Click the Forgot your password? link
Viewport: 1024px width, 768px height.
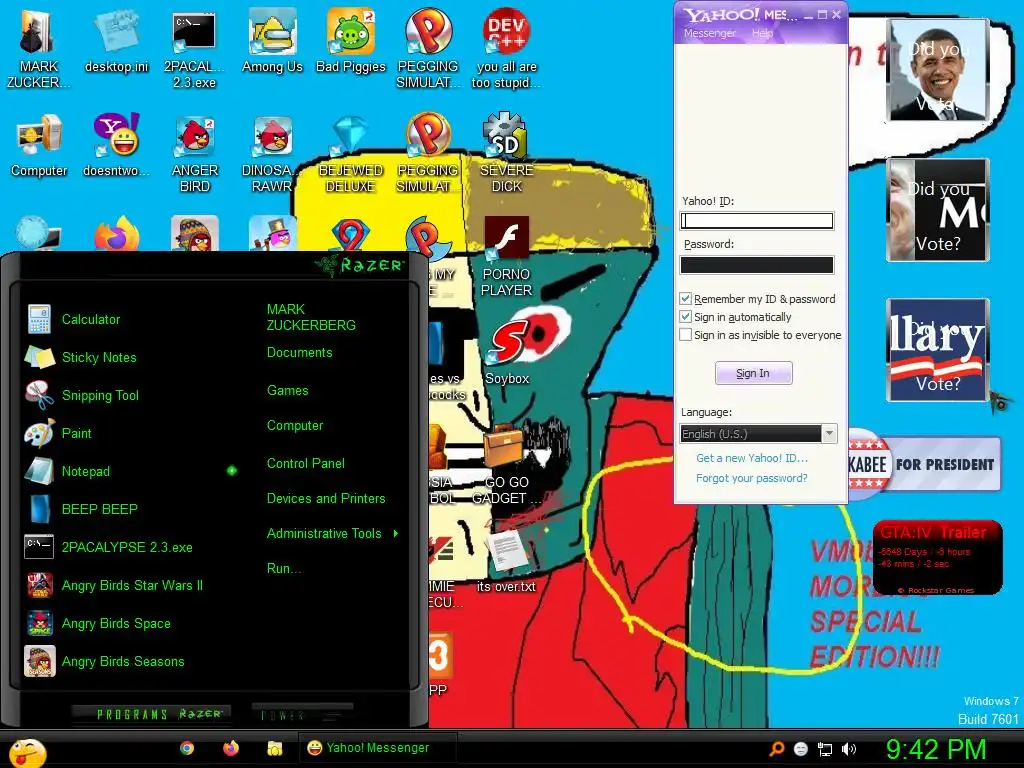point(752,478)
